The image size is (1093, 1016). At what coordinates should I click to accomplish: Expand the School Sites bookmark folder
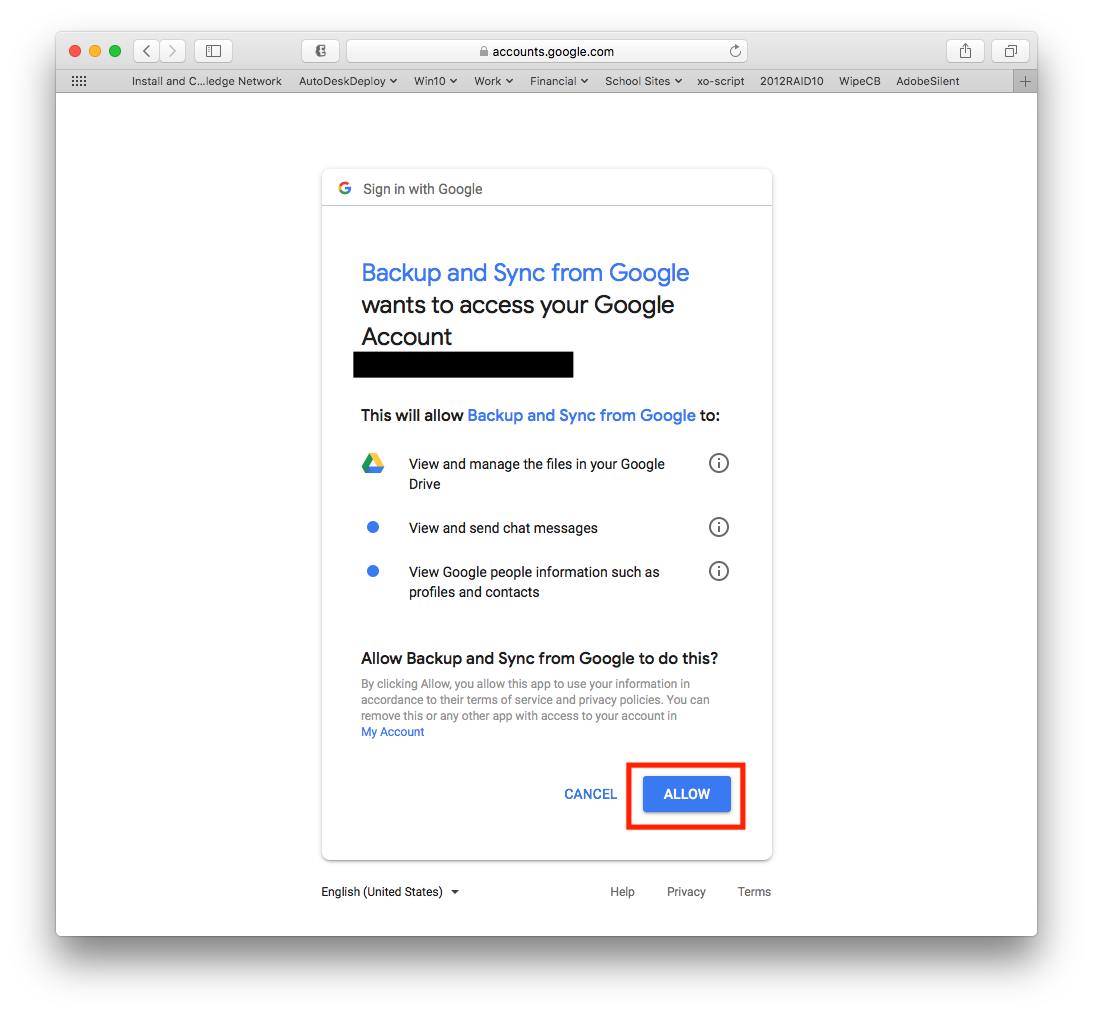(643, 81)
